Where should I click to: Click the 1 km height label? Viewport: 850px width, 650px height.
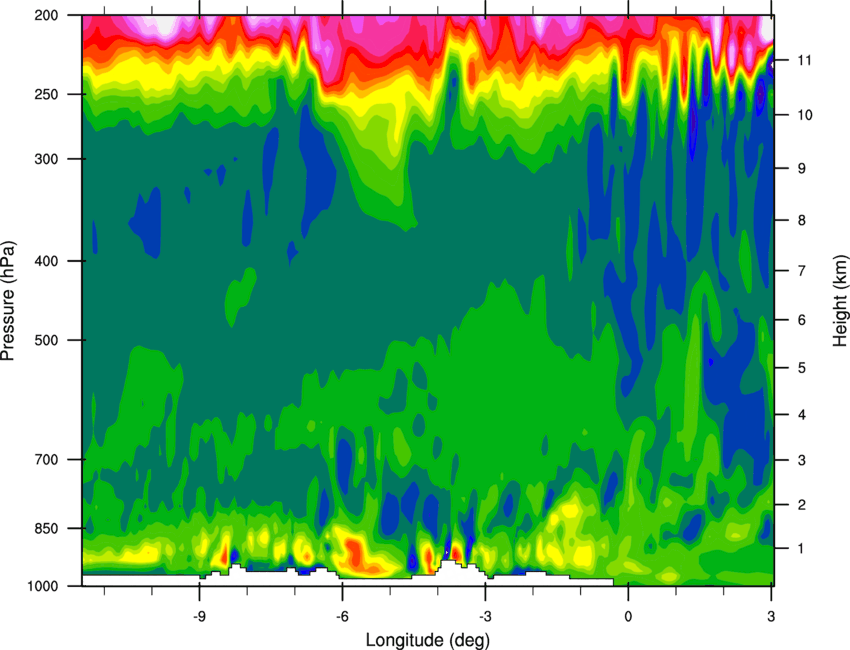click(802, 549)
